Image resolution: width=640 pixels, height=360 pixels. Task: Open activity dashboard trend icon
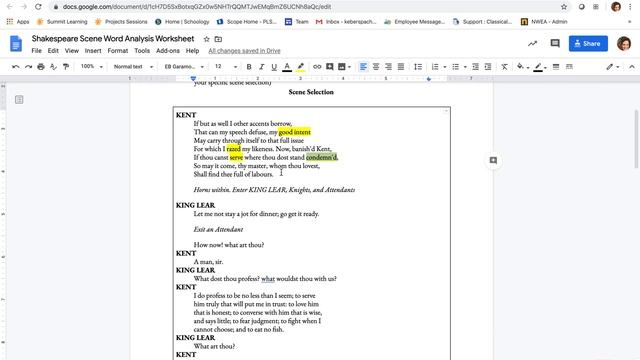tap(532, 43)
